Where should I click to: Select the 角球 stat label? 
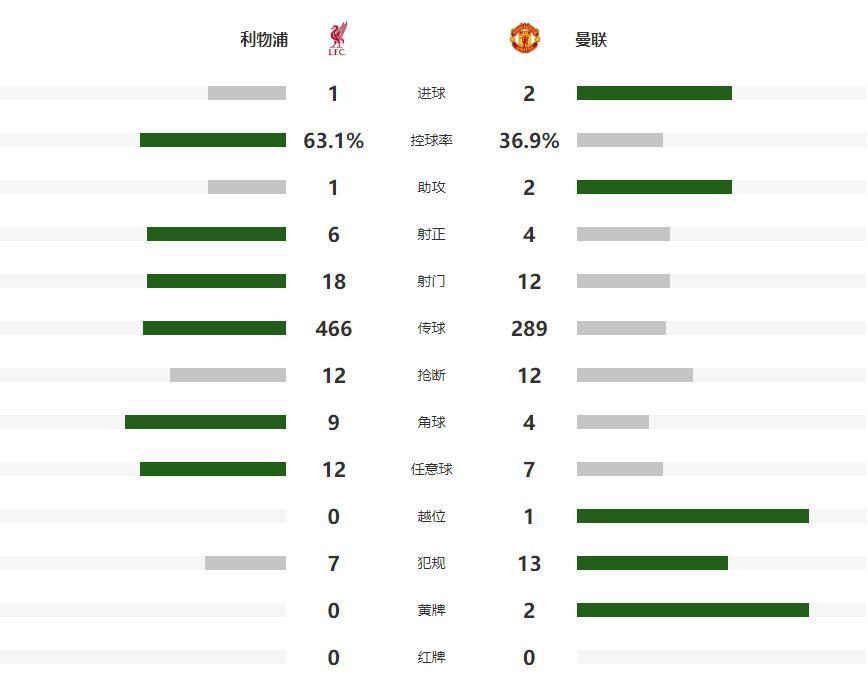[x=431, y=423]
